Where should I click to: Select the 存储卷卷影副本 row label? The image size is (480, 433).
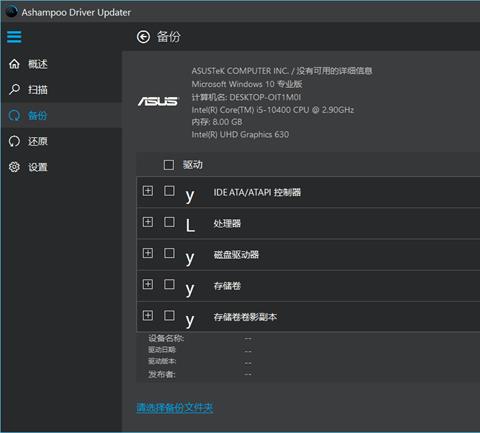[245, 317]
